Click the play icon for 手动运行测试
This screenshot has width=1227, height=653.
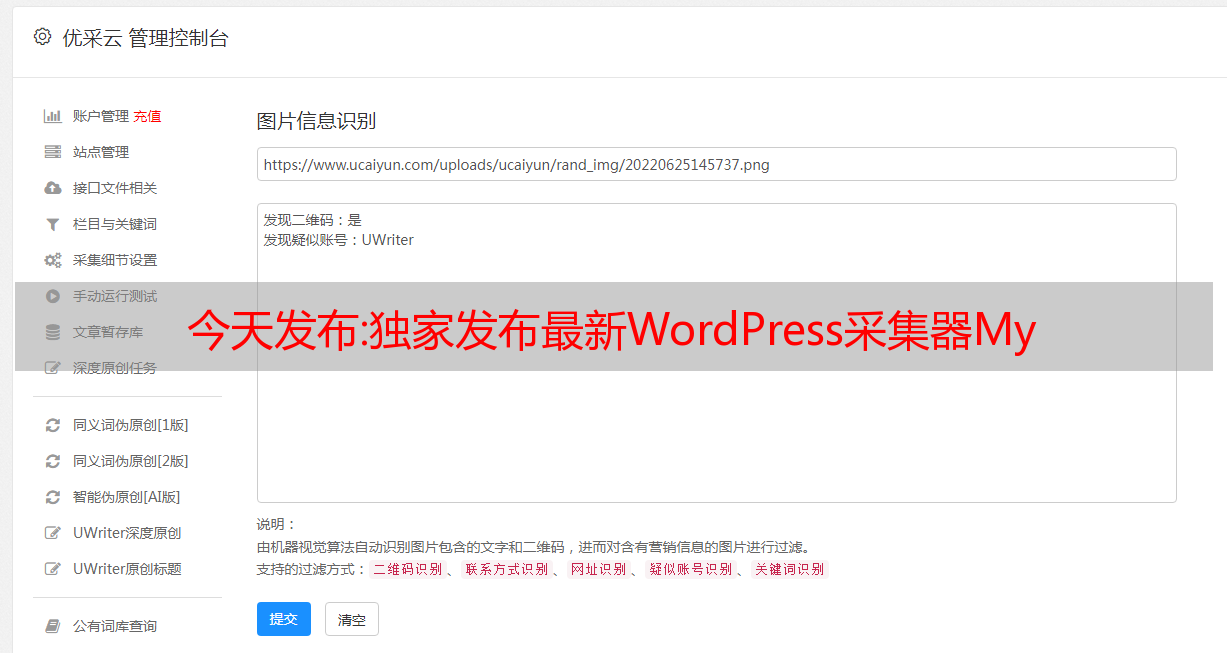(53, 296)
